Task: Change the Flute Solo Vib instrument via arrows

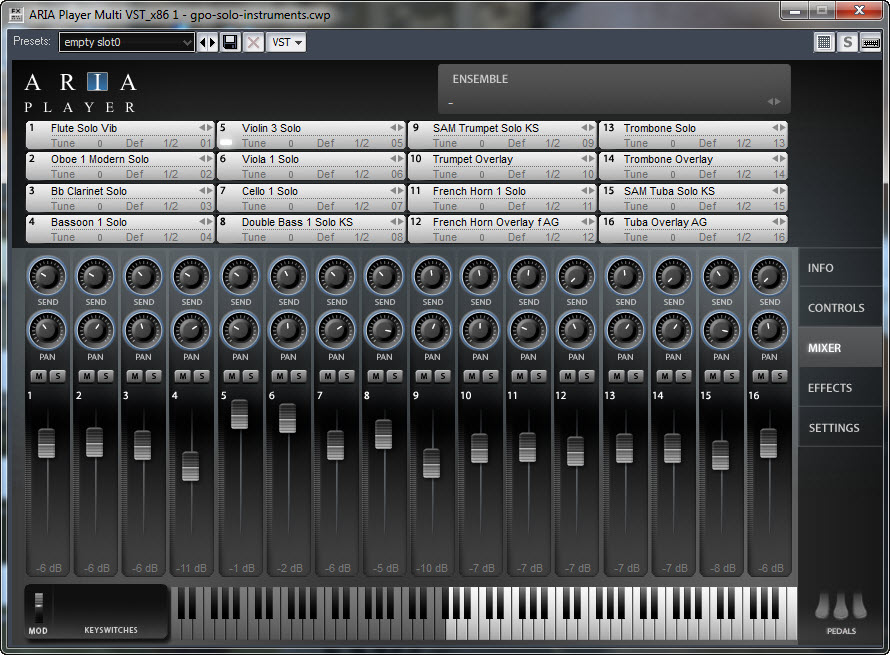Action: click(x=205, y=128)
